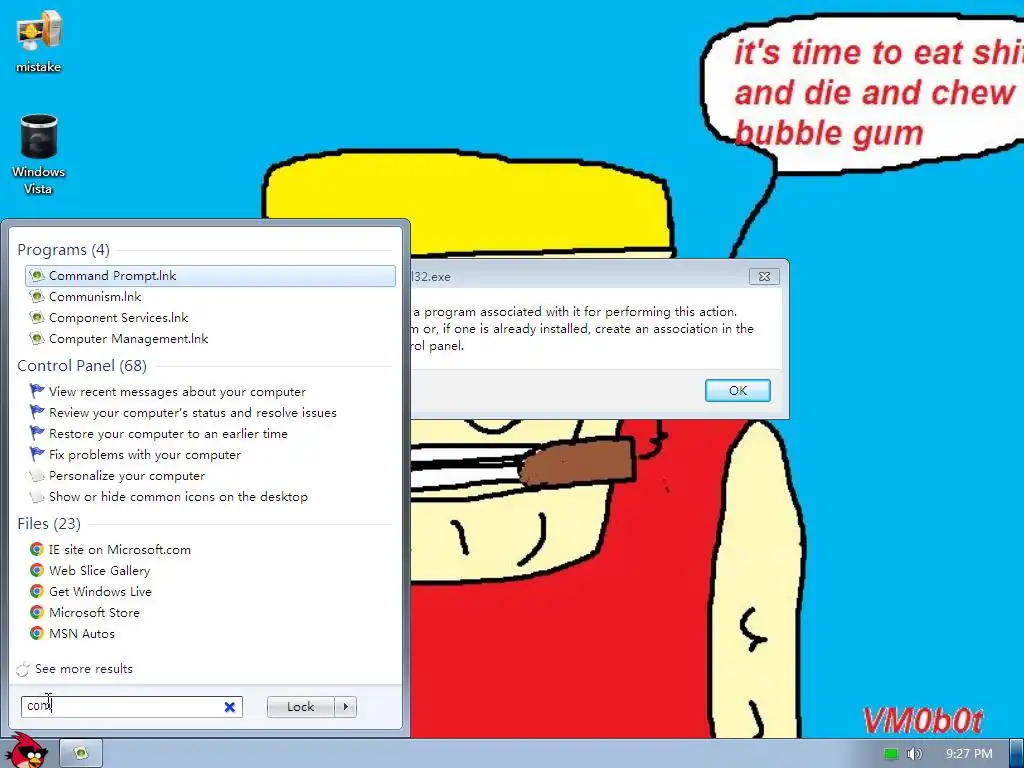Click flag icon beside Restore your computer
This screenshot has height=768, width=1024.
[37, 433]
